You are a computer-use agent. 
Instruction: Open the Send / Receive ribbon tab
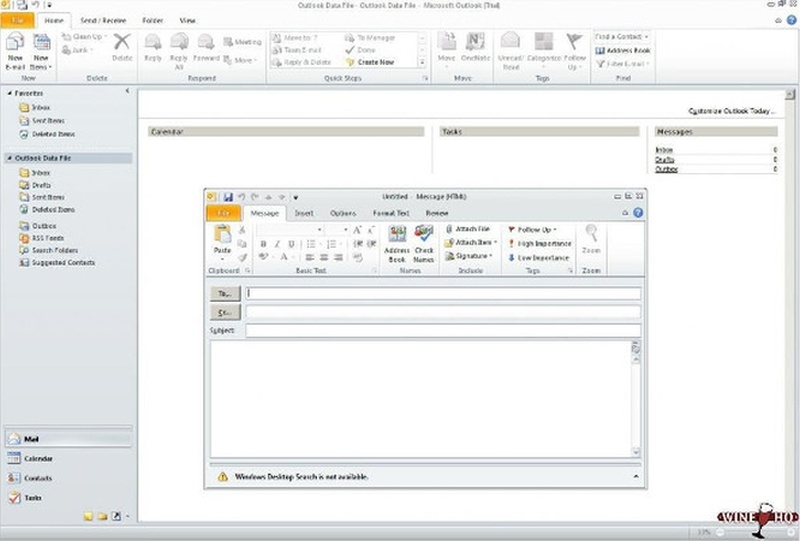pyautogui.click(x=104, y=20)
